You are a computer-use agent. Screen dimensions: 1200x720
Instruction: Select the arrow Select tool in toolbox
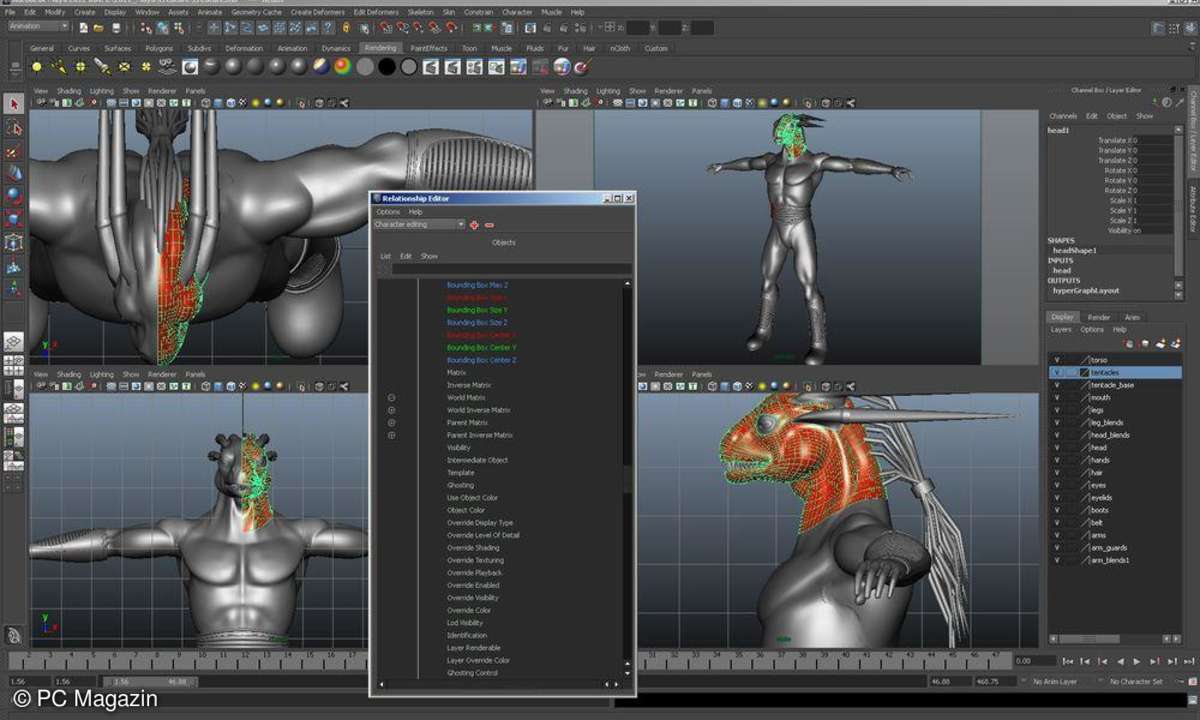click(13, 104)
